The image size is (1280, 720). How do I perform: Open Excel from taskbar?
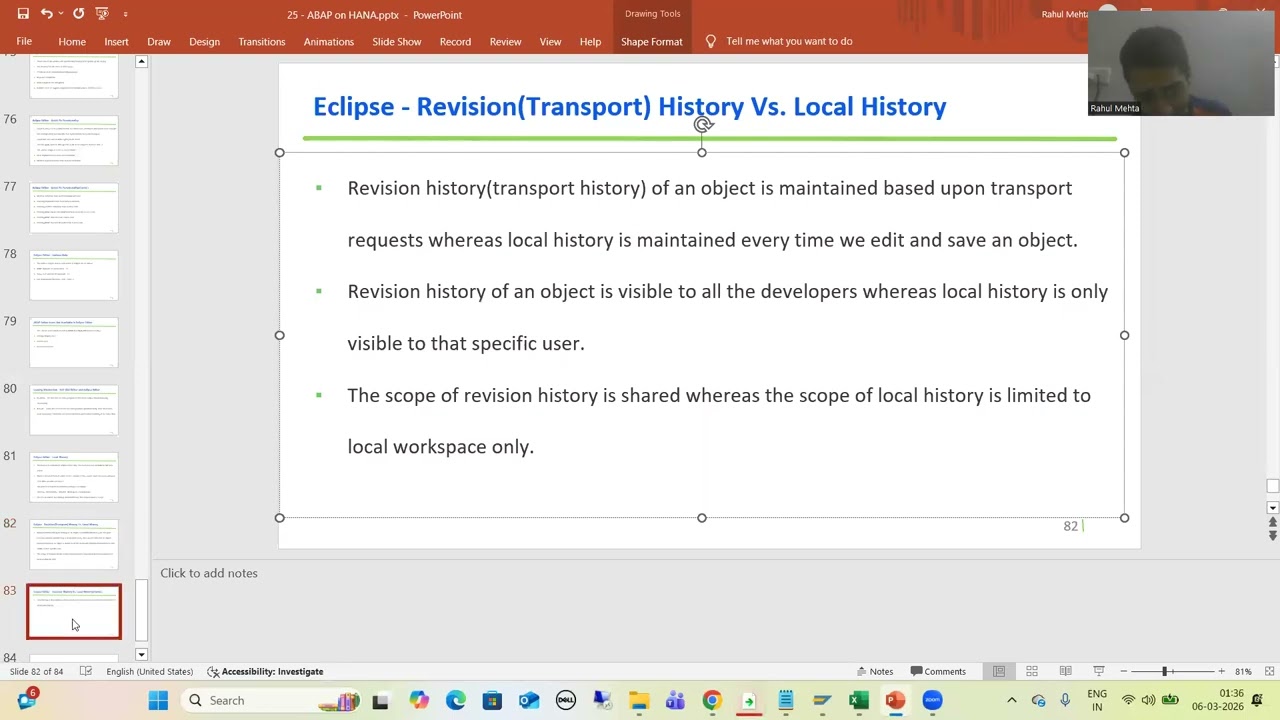click(x=858, y=700)
